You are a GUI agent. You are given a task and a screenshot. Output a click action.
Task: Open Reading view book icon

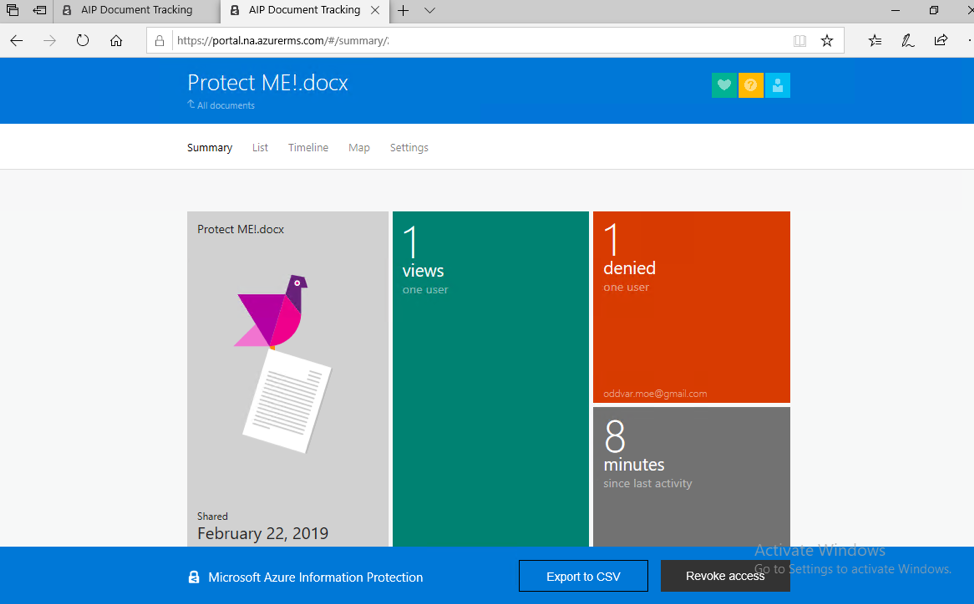799,41
